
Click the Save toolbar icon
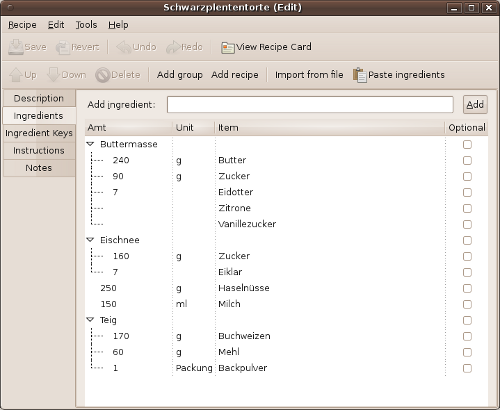click(15, 47)
